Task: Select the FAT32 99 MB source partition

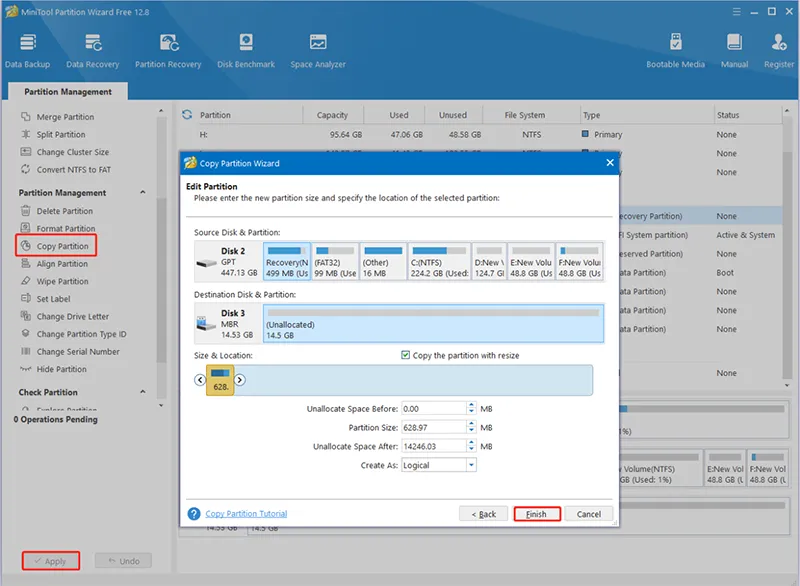Action: (335, 262)
